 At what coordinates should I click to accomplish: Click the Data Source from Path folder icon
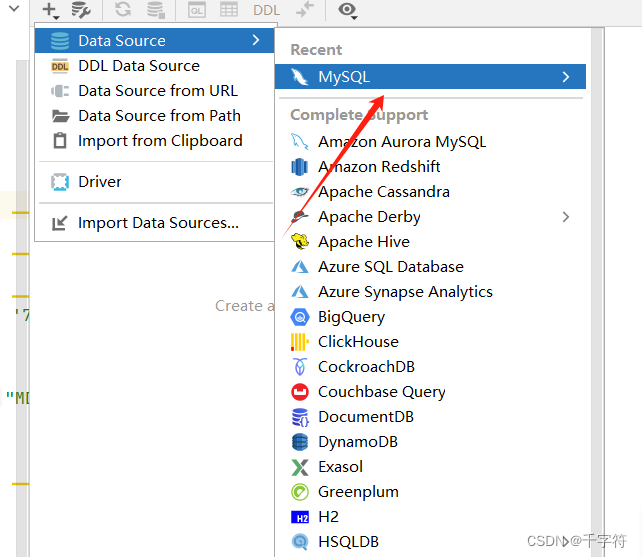pyautogui.click(x=60, y=116)
